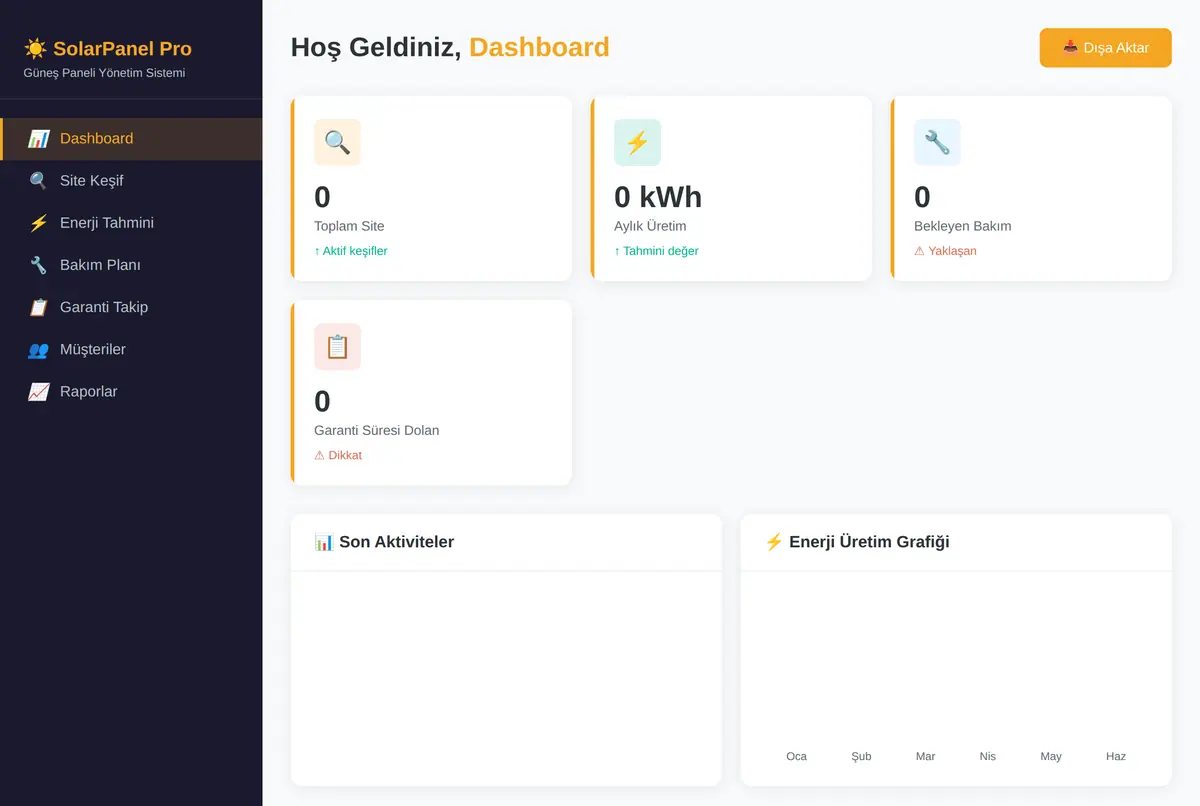Click the Garanti Süresi Dolan label
Screen dimensions: 1200x806
[x=376, y=430]
